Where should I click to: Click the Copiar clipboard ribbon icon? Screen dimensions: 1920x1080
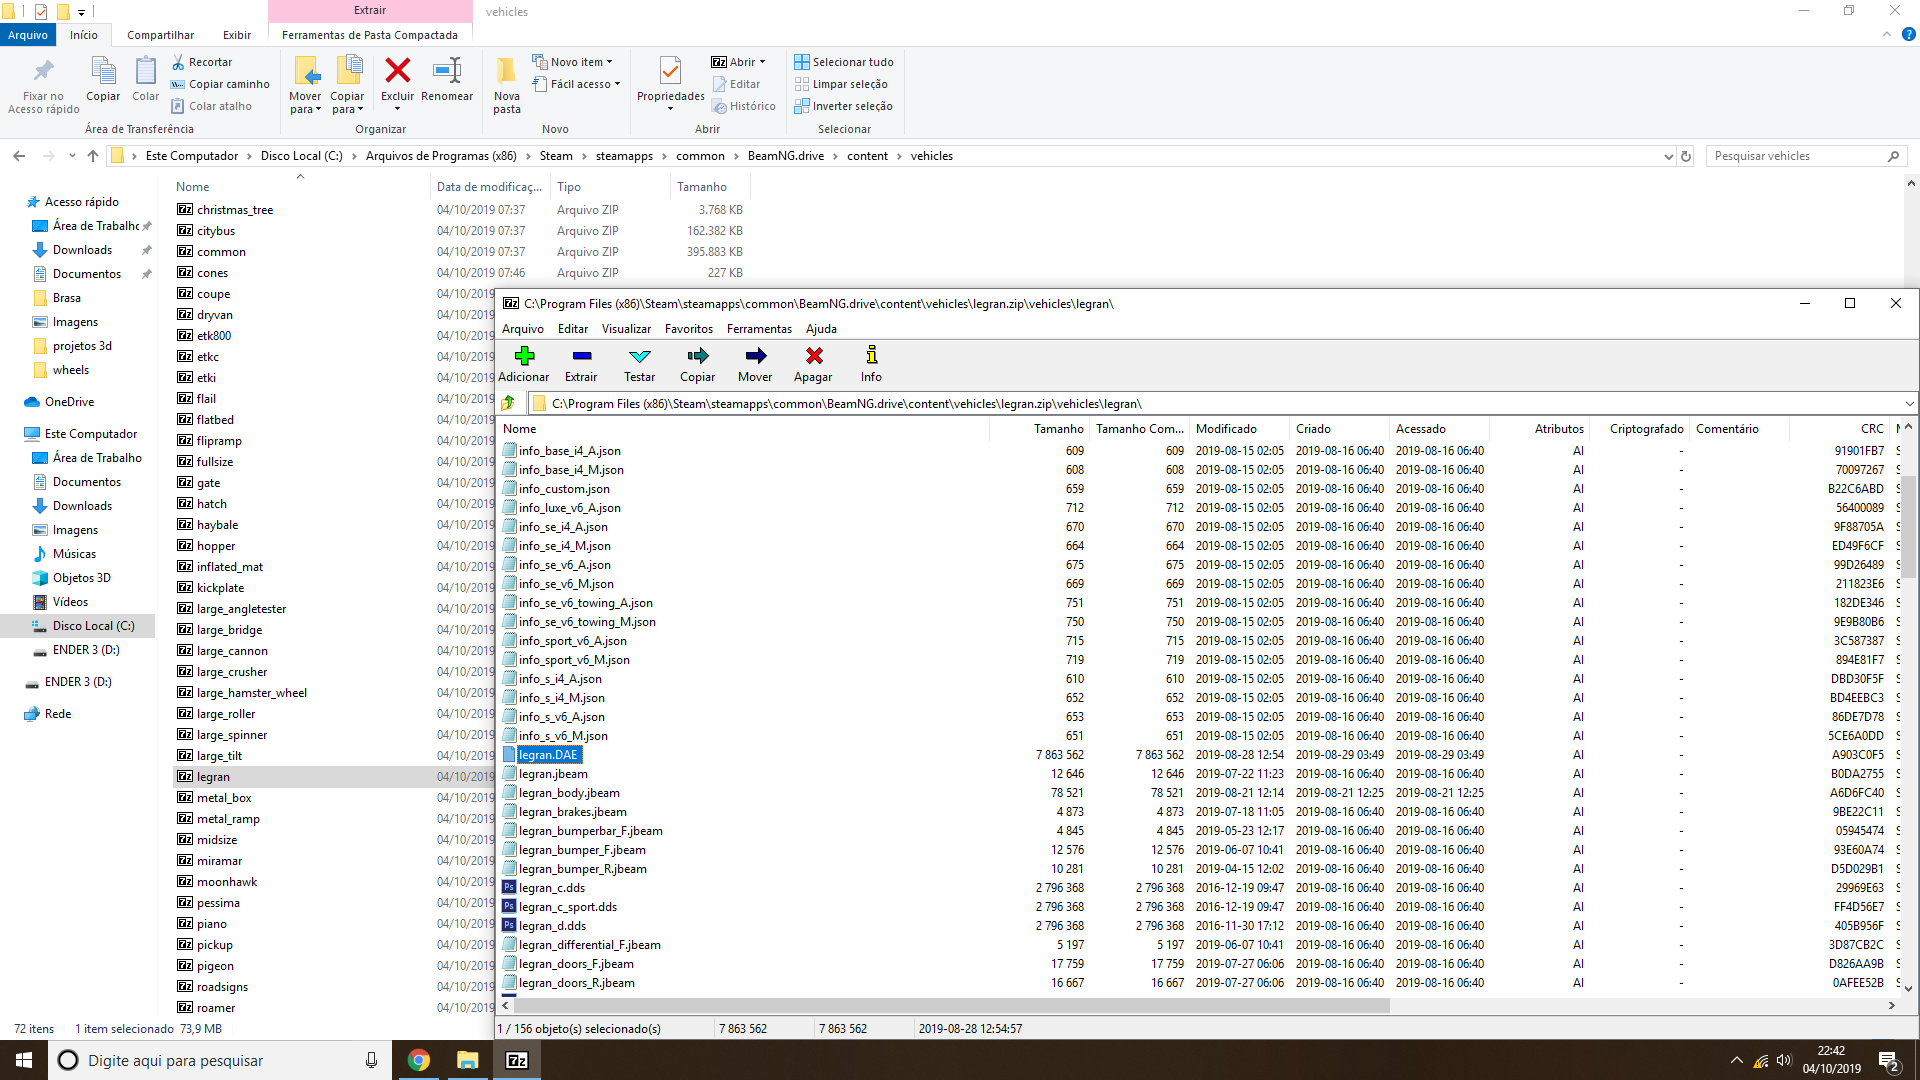click(x=103, y=80)
